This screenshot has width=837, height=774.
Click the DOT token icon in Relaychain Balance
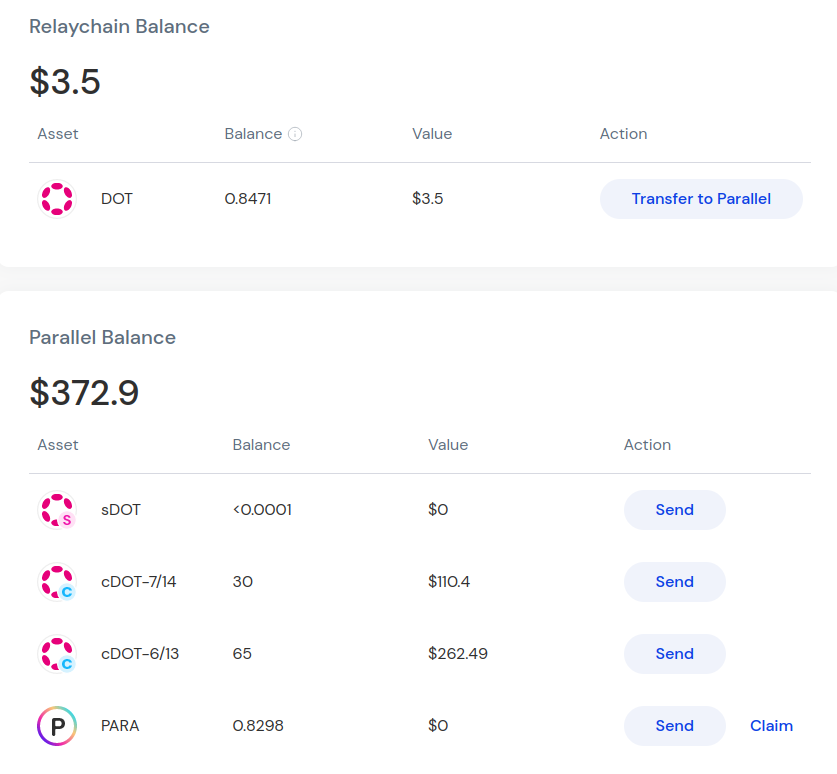pyautogui.click(x=57, y=199)
